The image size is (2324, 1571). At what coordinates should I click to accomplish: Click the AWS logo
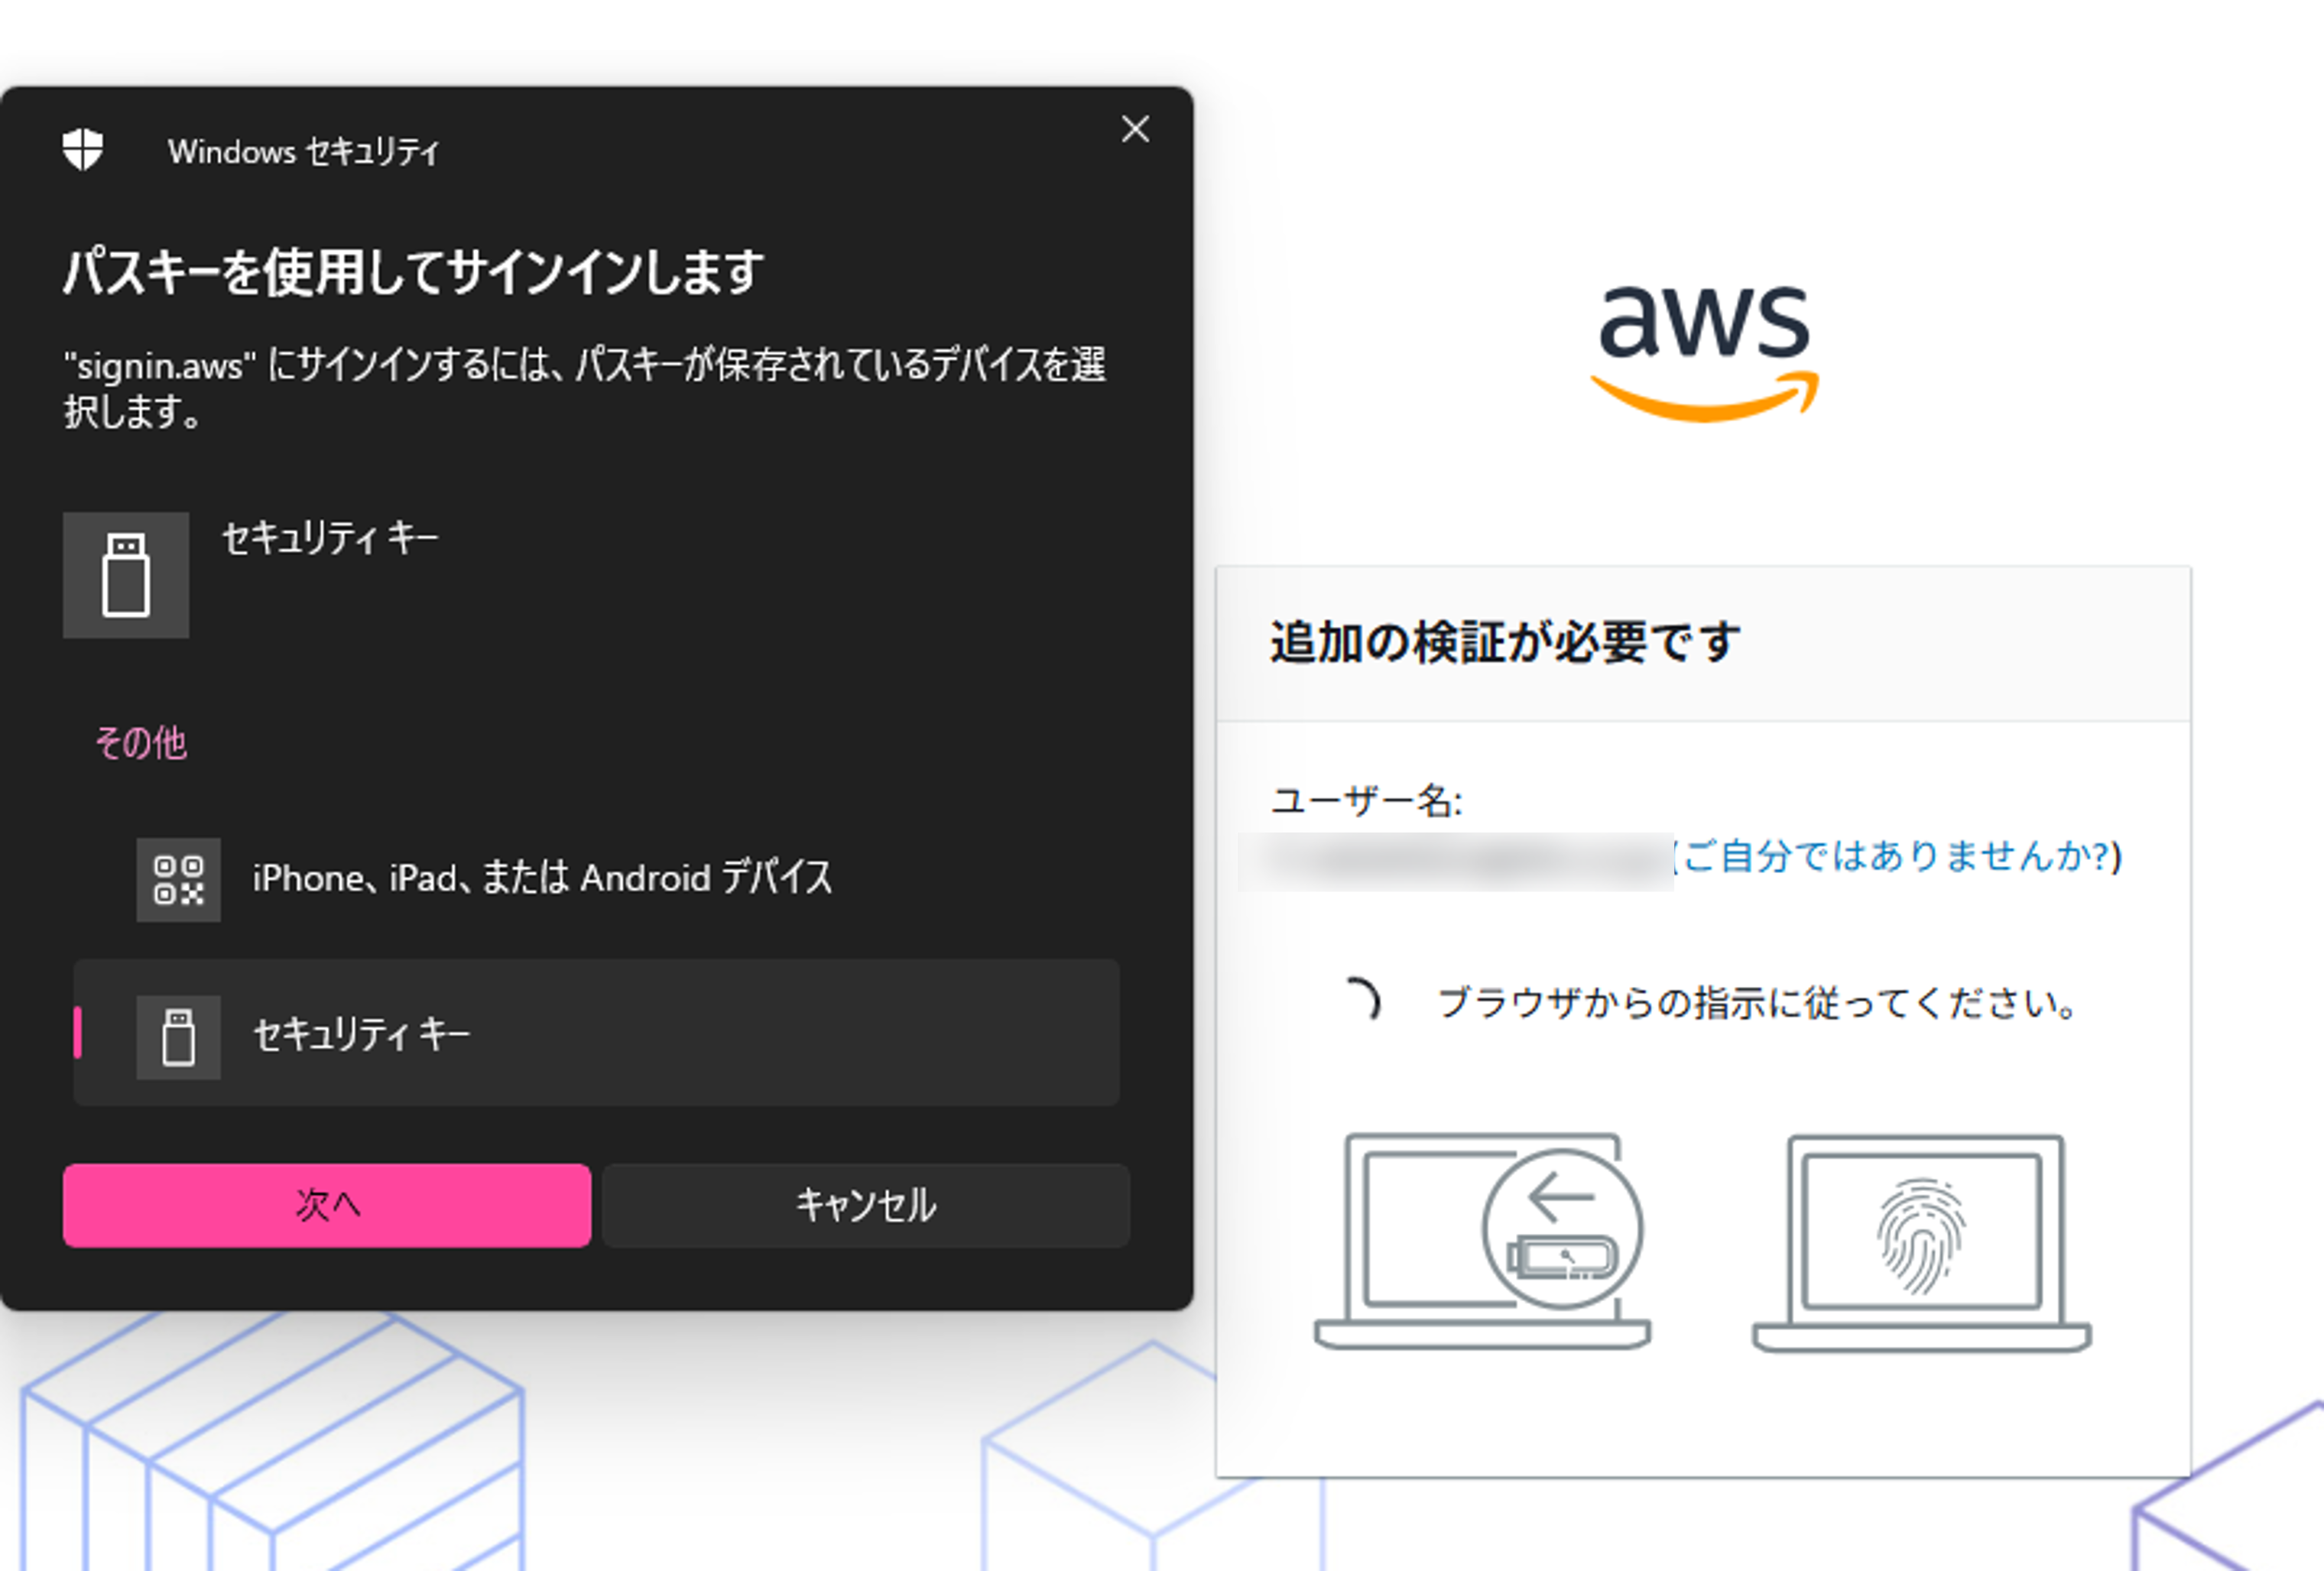tap(1704, 350)
